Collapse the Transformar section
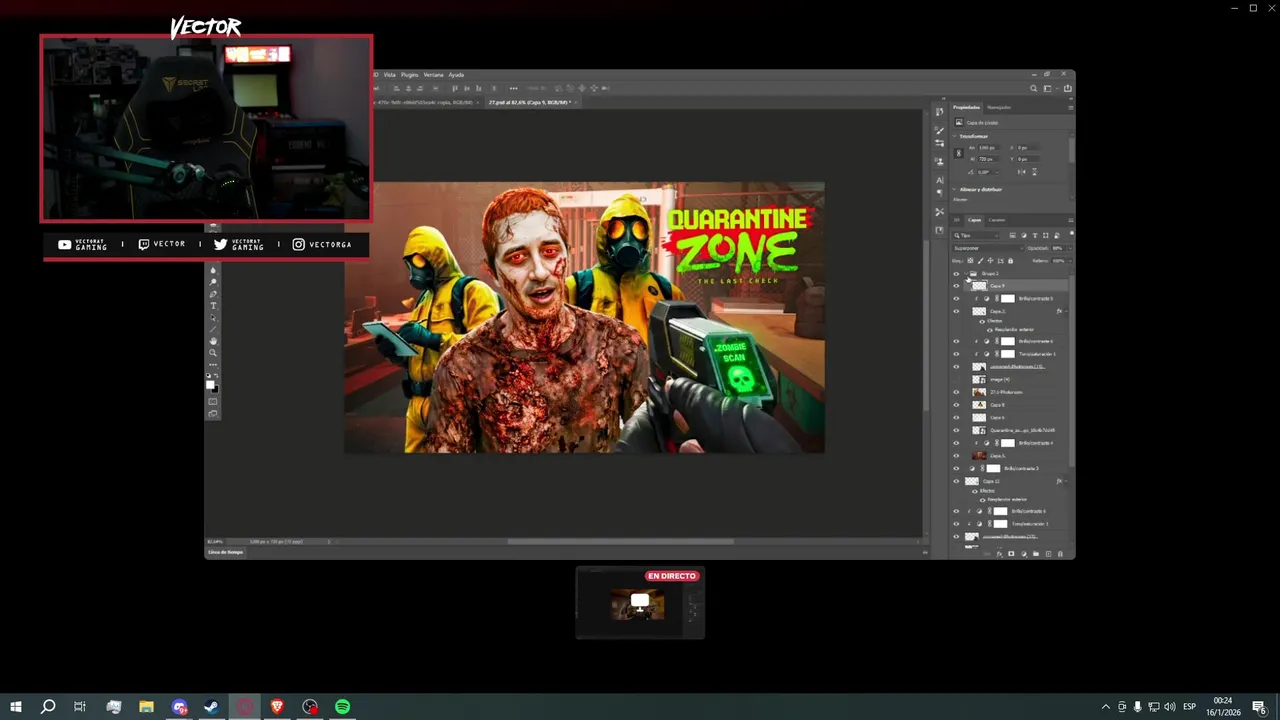The image size is (1280, 720). coord(954,136)
